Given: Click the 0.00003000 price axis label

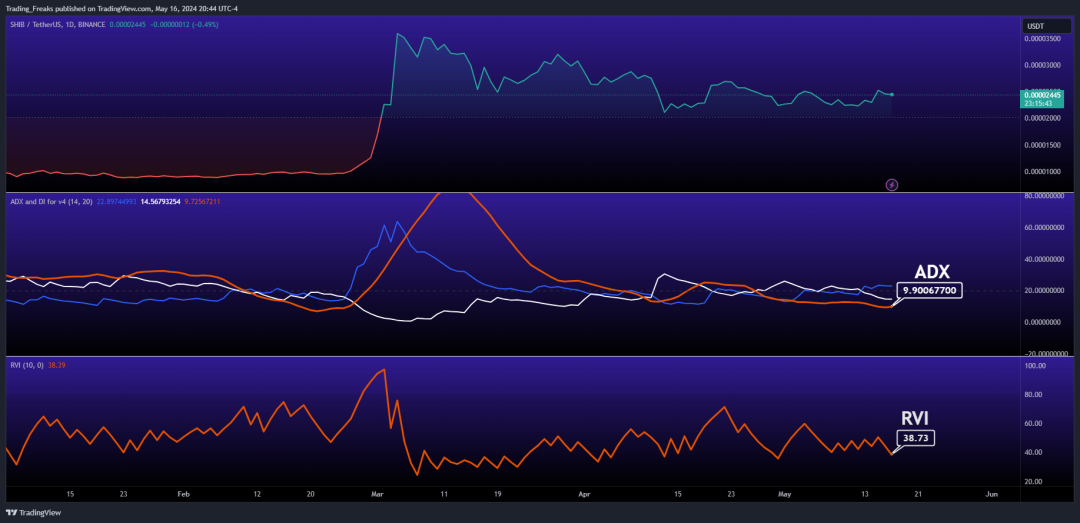Looking at the screenshot, I should (1044, 65).
